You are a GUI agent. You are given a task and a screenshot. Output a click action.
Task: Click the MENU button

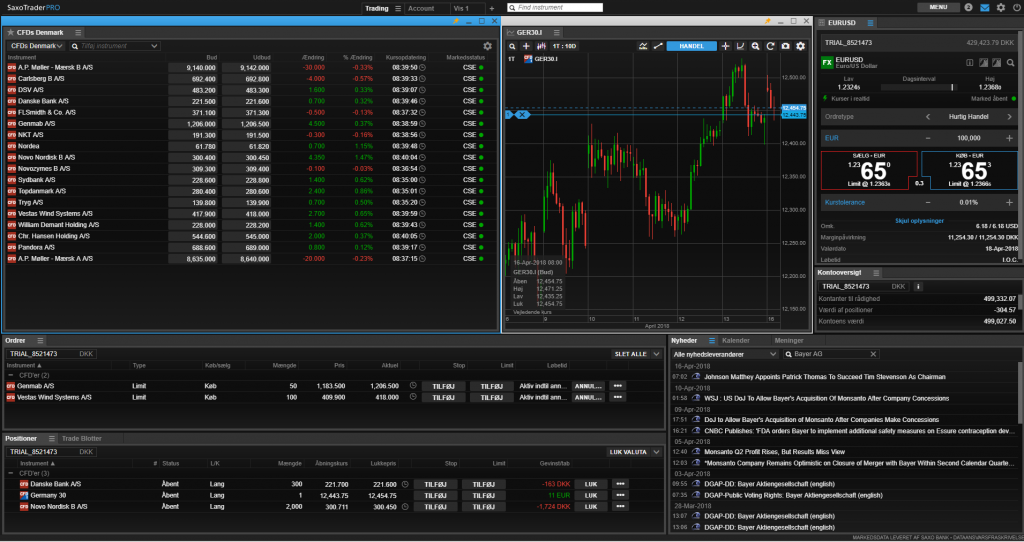938,8
